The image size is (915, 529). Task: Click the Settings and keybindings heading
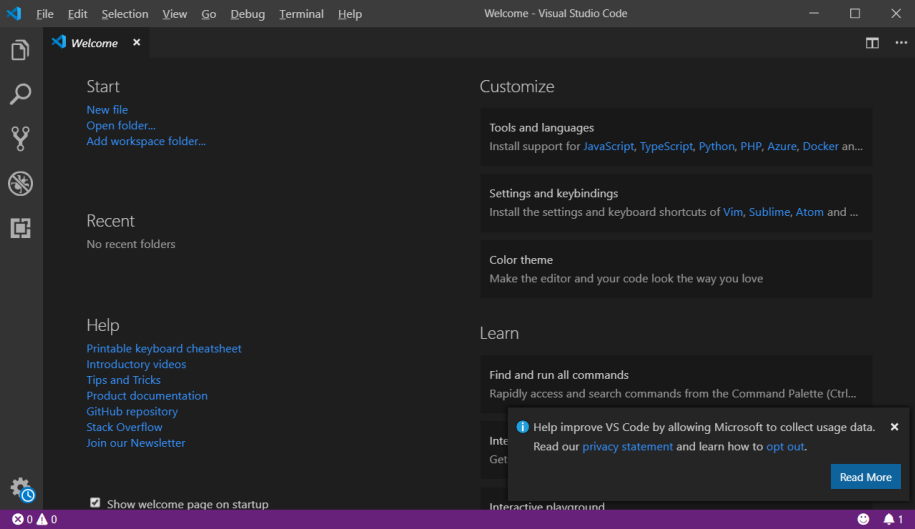coord(554,194)
